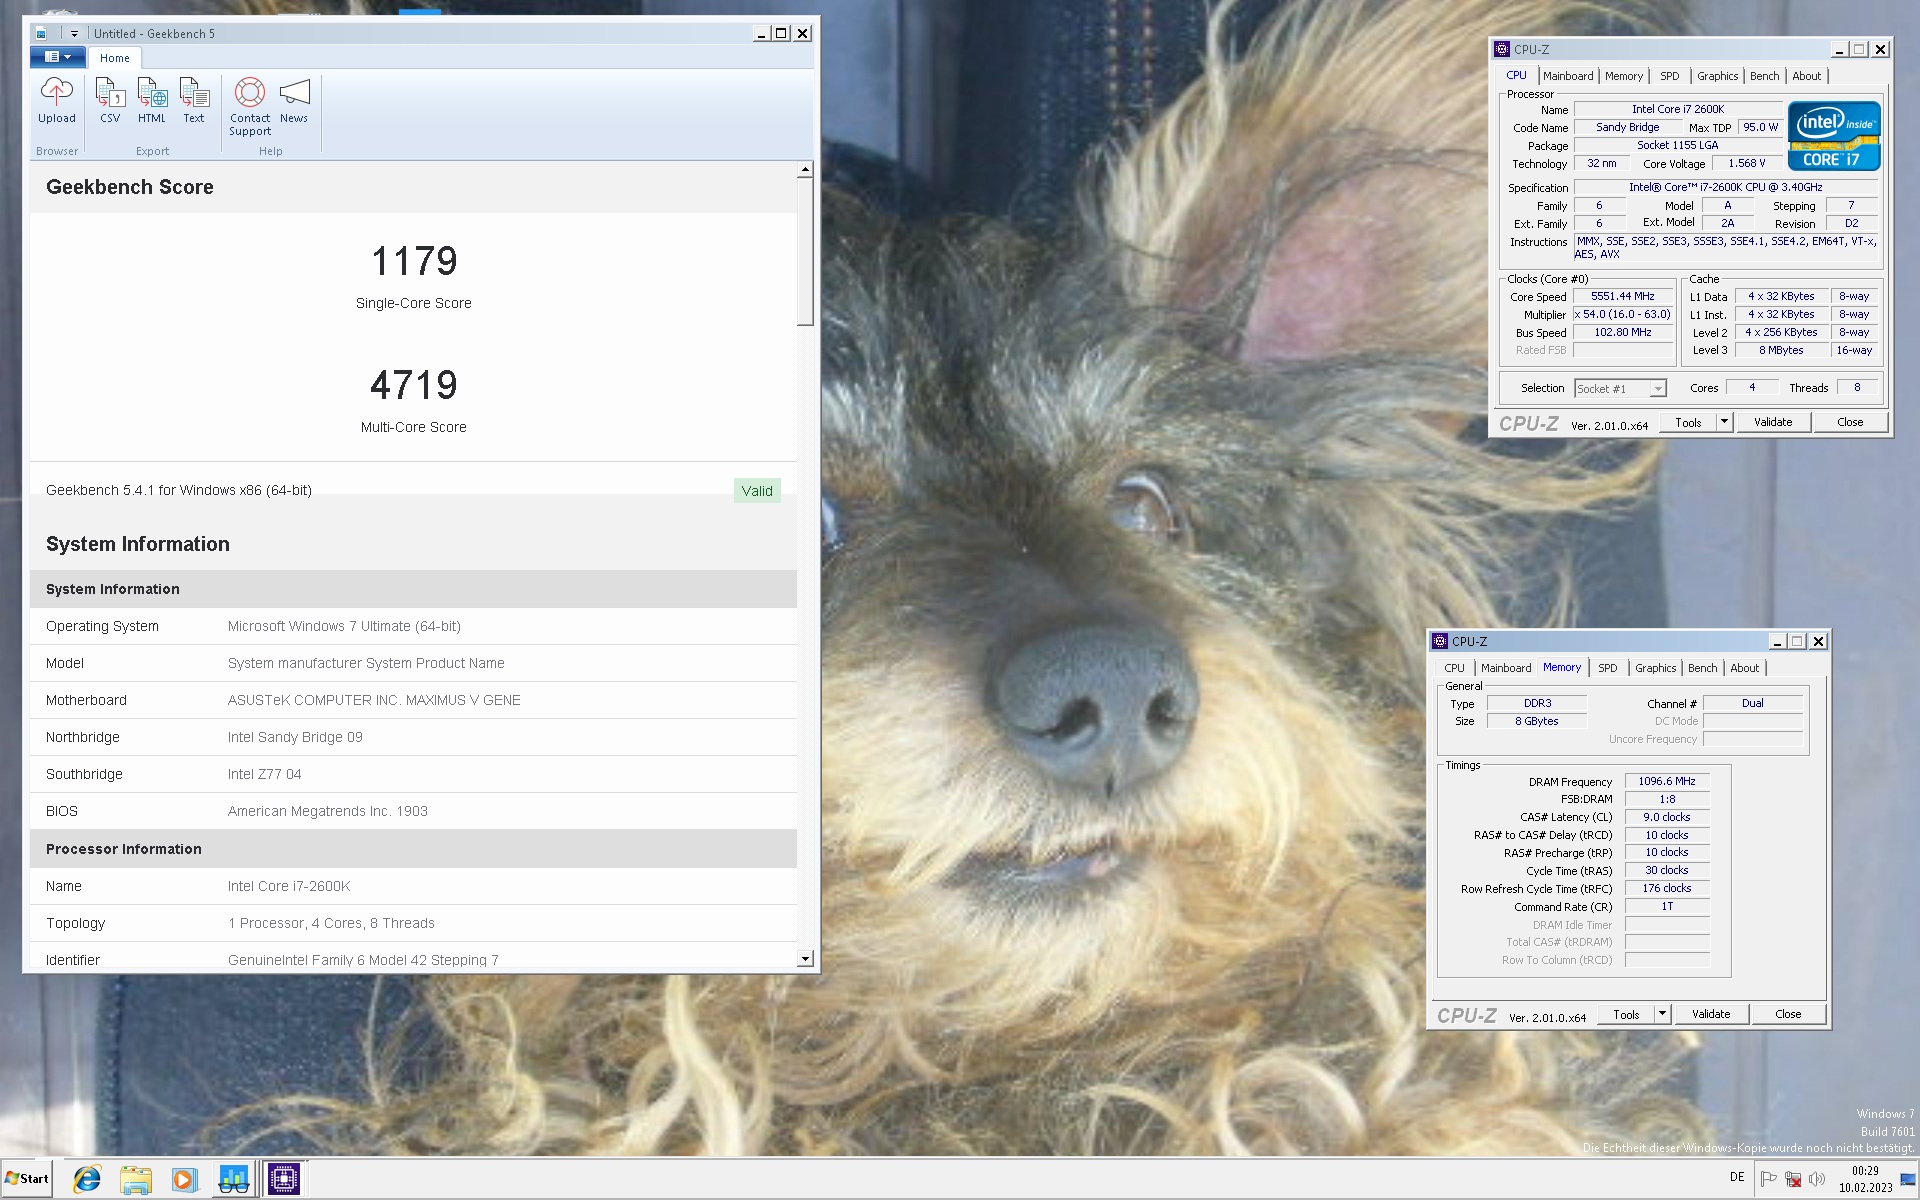Open the Socket #1 selection dropdown
1920x1200 pixels.
1620,389
